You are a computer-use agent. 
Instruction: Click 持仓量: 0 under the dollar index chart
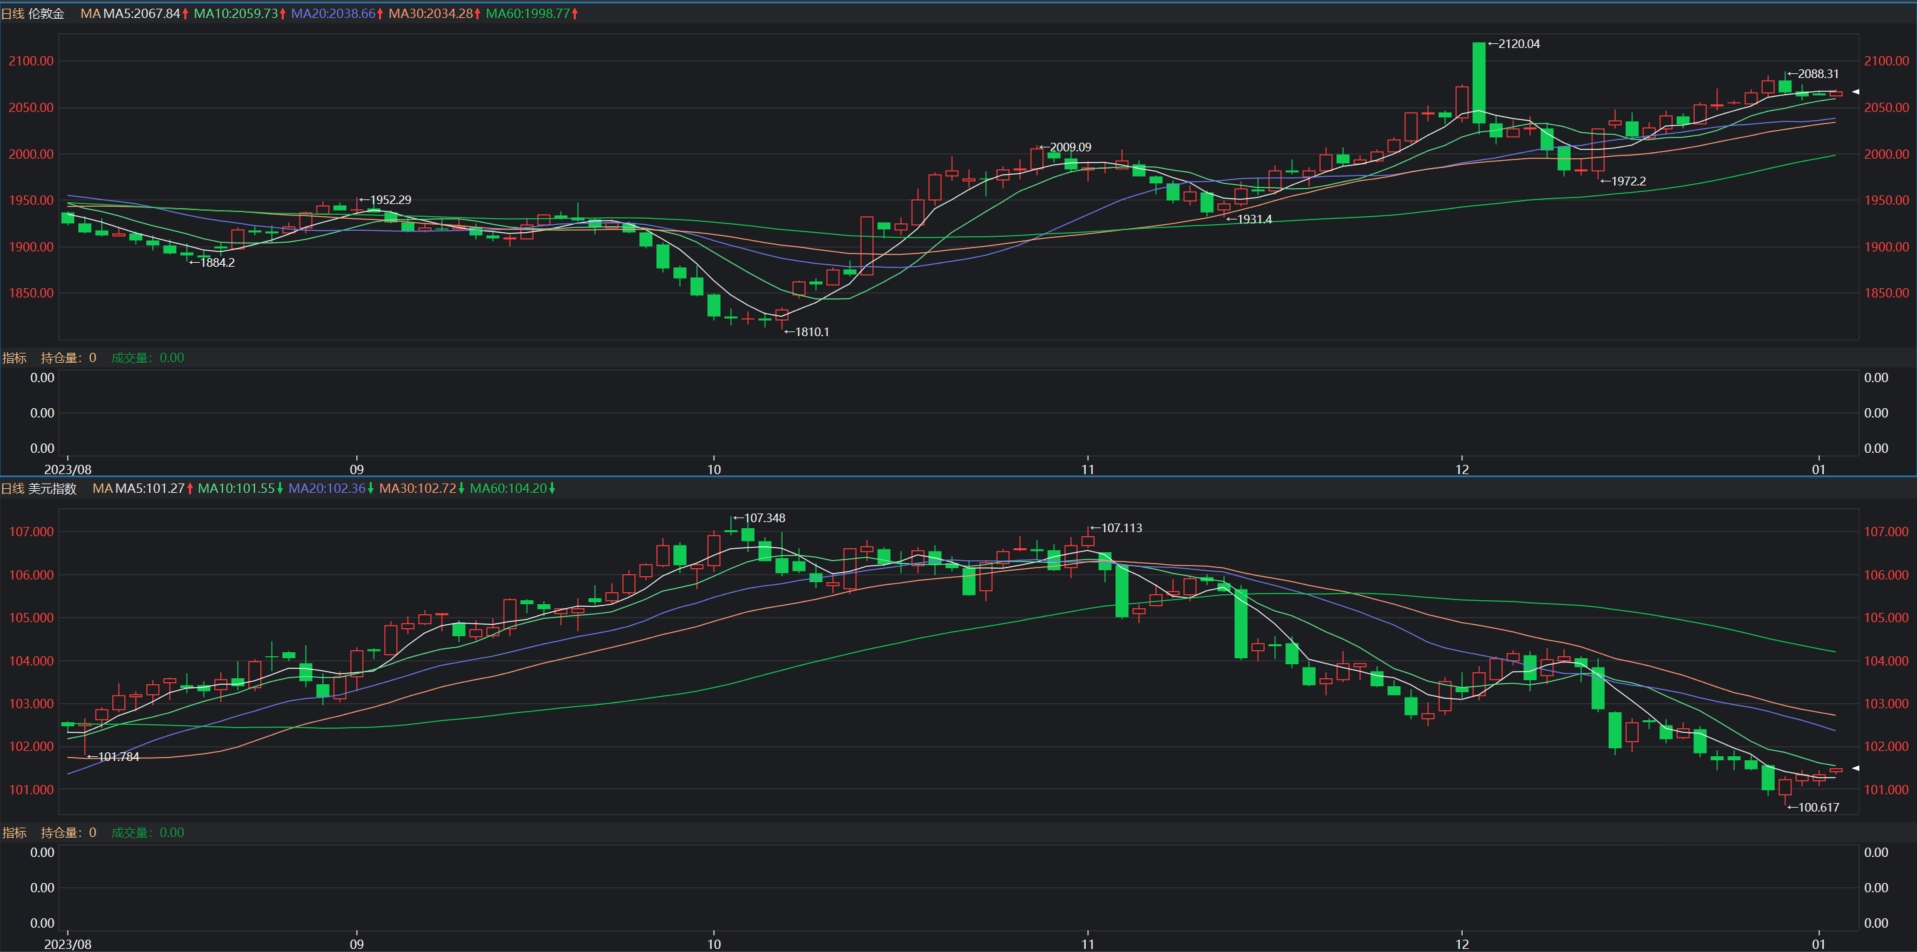[68, 833]
